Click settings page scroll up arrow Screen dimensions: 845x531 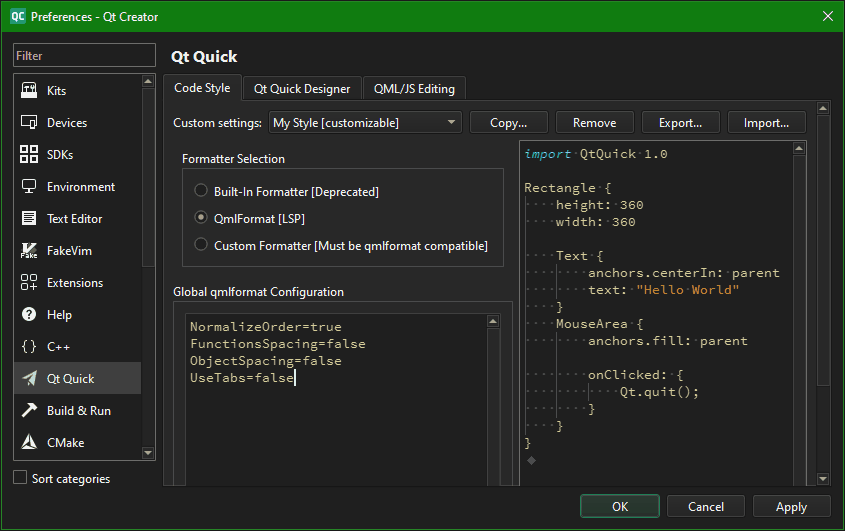point(823,108)
